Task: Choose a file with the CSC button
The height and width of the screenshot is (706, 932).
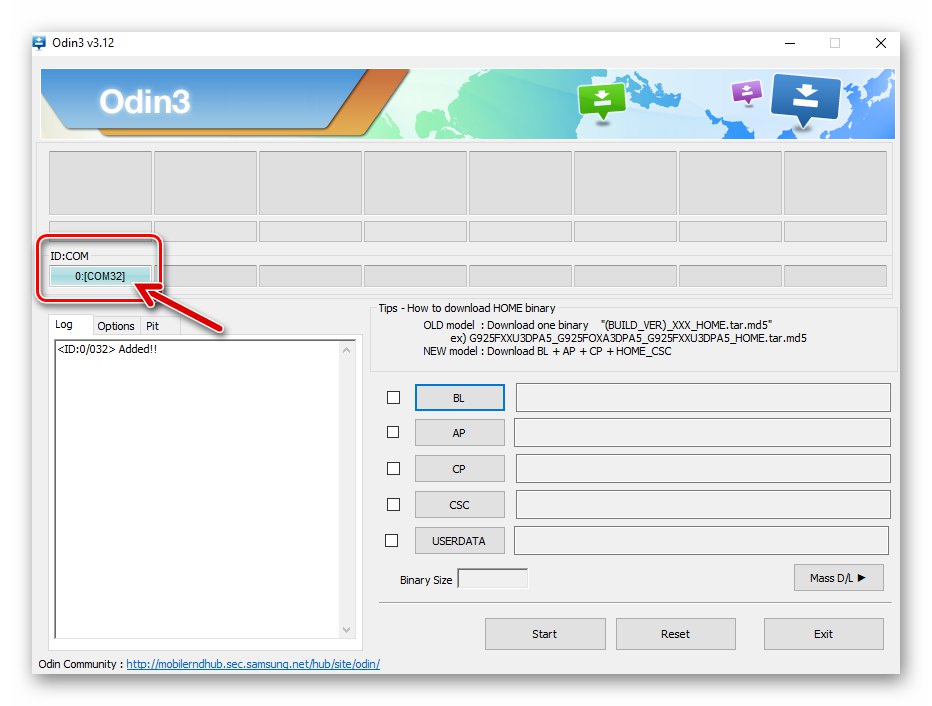Action: point(459,505)
